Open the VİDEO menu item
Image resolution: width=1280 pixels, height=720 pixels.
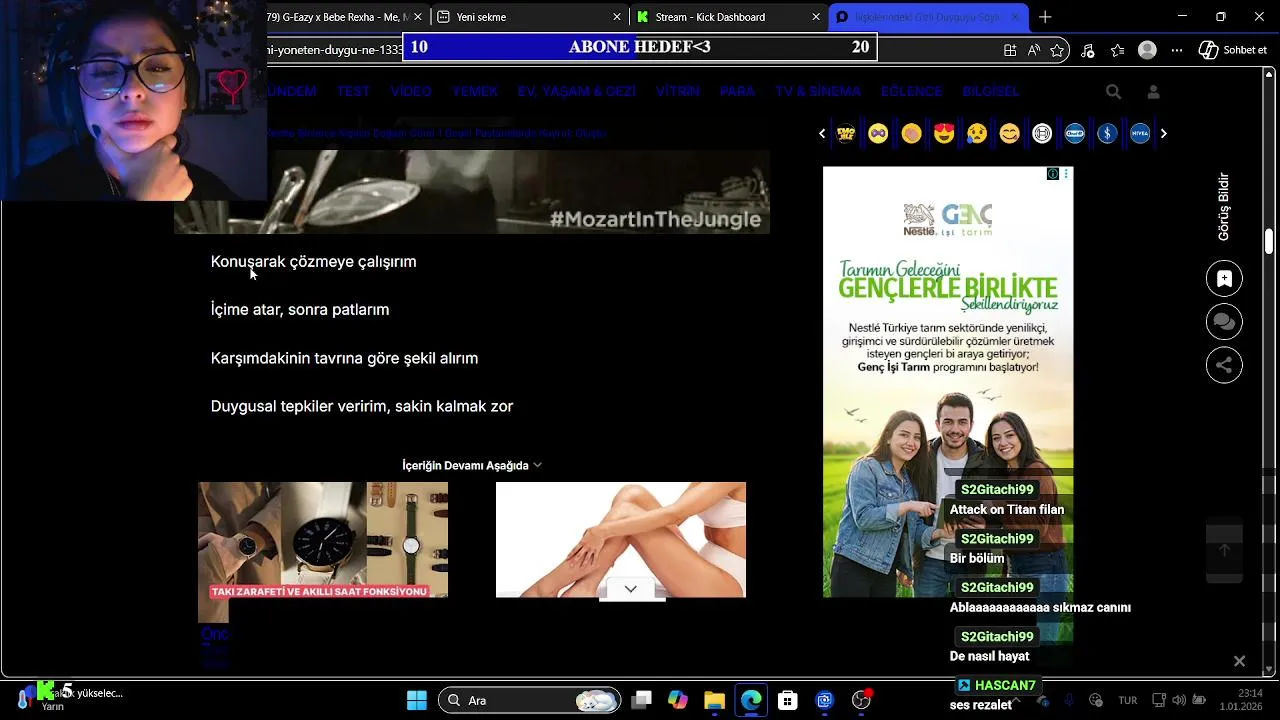pyautogui.click(x=411, y=91)
